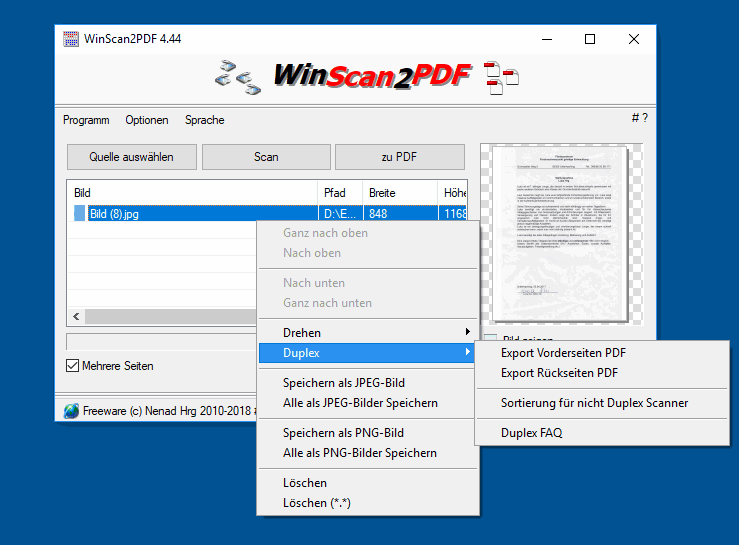Image resolution: width=739 pixels, height=545 pixels.
Task: Minimize the WinScan2PDF window
Action: [547, 39]
